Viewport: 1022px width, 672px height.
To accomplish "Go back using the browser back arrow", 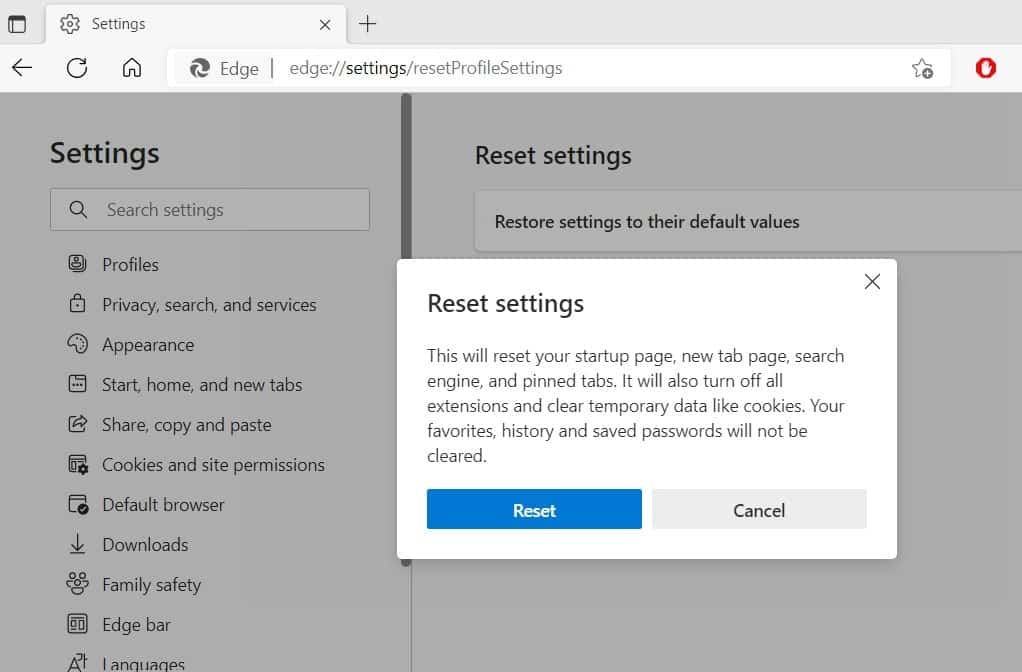I will [x=22, y=68].
